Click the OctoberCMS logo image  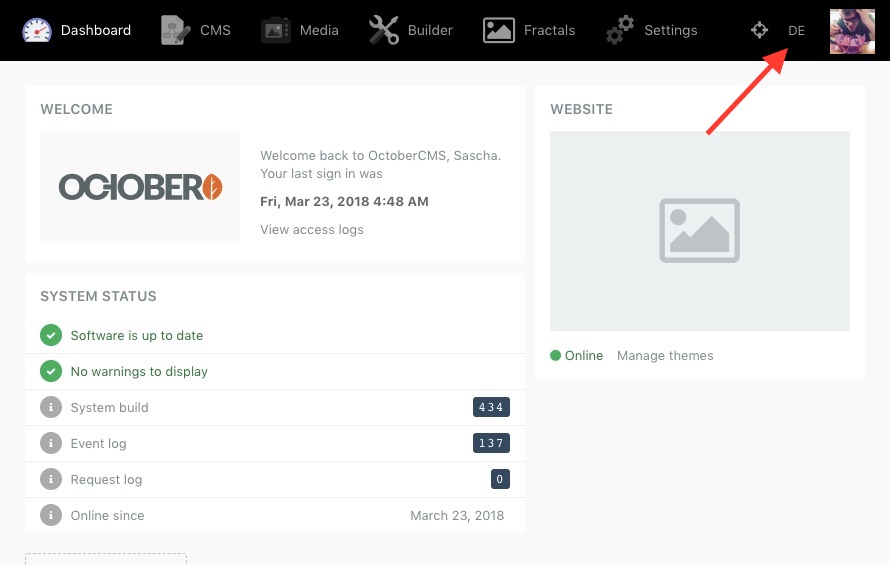(x=140, y=186)
